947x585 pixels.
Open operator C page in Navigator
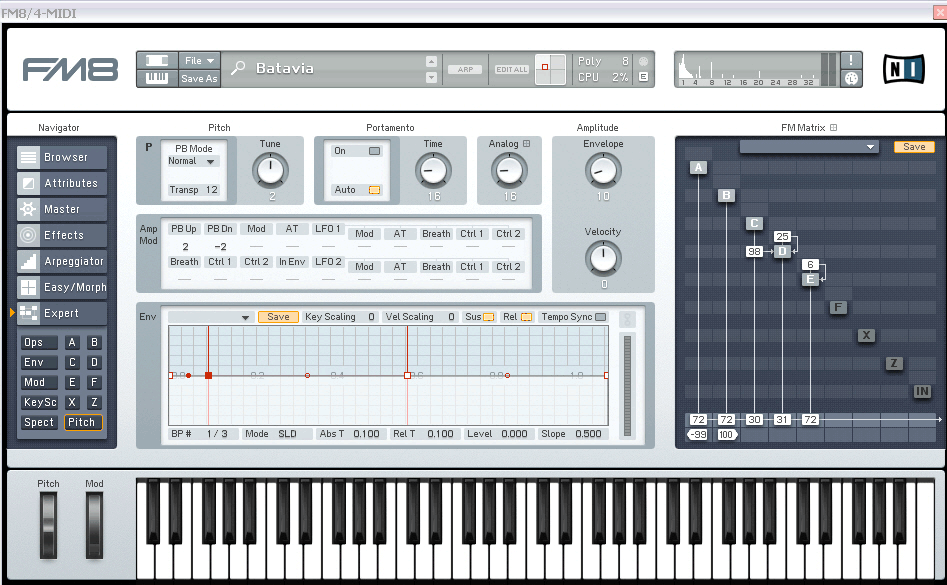click(x=72, y=363)
